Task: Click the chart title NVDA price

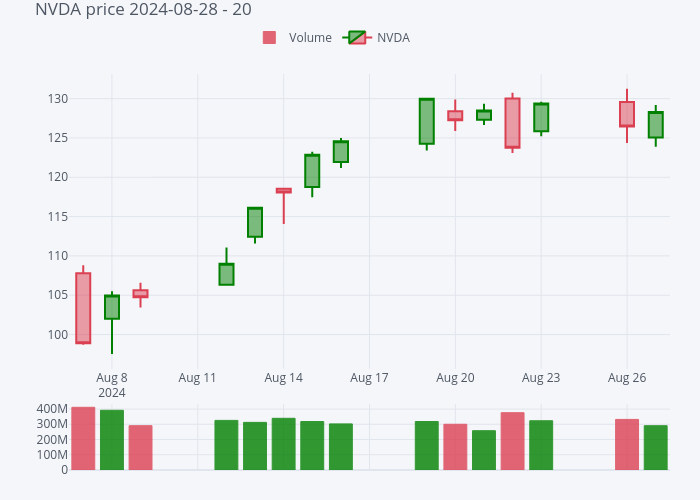Action: pos(143,10)
